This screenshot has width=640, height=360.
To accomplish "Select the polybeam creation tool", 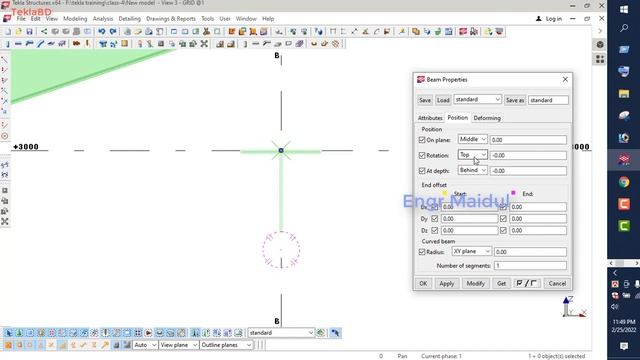I will coord(29,44).
